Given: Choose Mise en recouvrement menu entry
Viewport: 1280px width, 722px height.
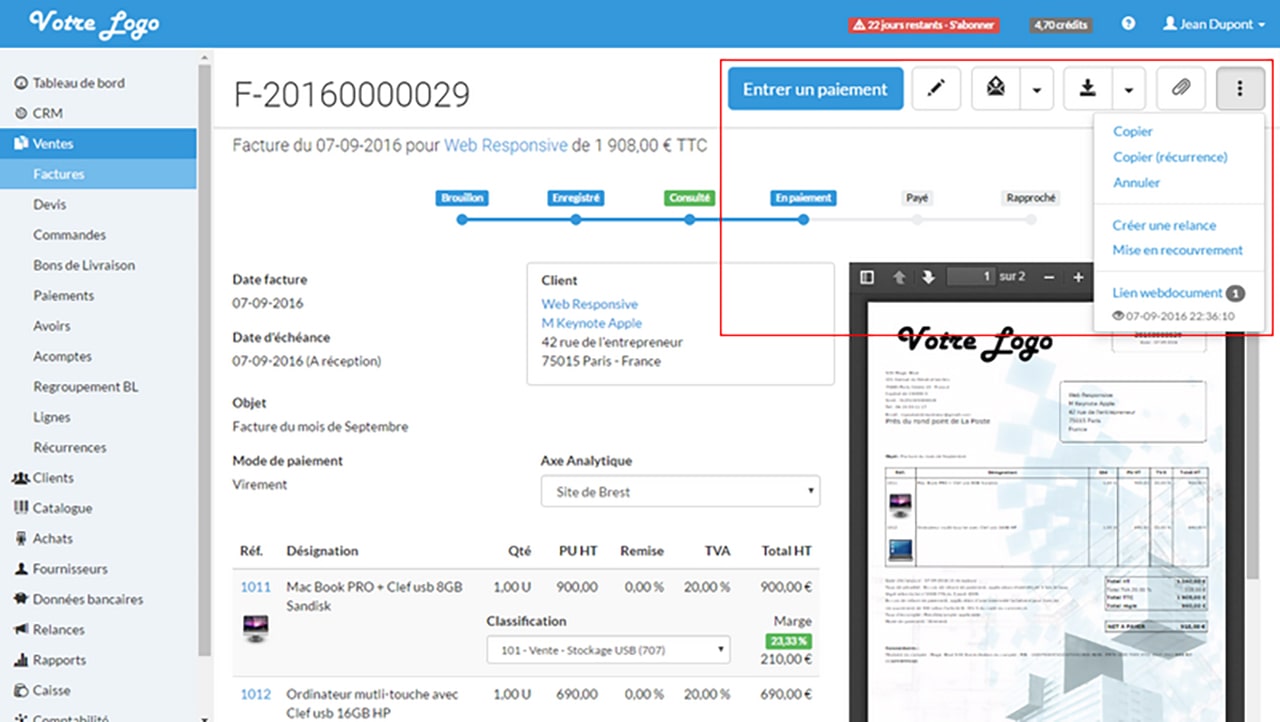Looking at the screenshot, I should click(1178, 250).
